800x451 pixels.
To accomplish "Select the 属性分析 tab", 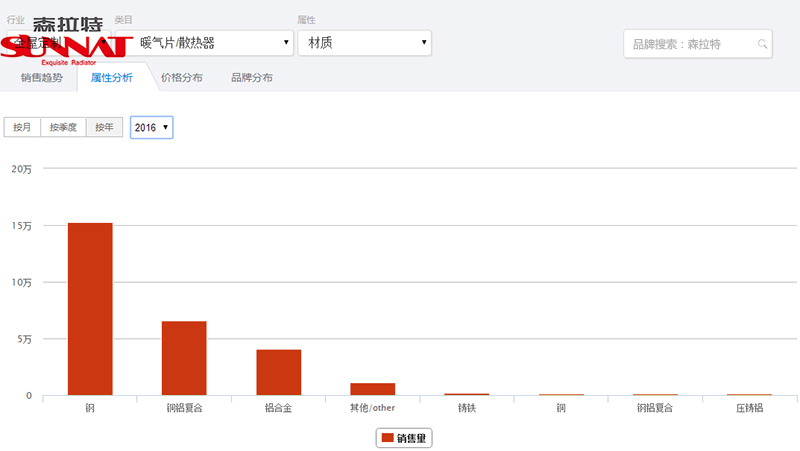I will 112,78.
